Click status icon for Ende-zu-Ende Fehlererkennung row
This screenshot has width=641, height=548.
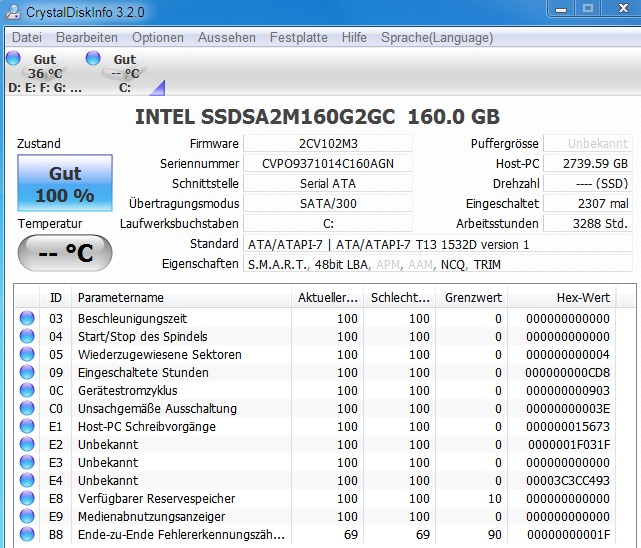(x=27, y=534)
